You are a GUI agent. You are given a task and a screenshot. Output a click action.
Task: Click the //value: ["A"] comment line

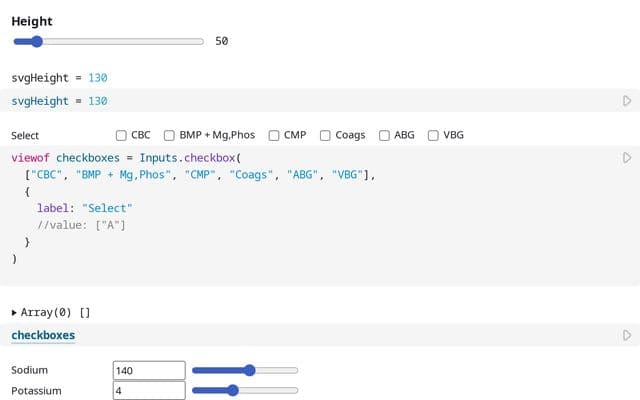[x=81, y=225]
